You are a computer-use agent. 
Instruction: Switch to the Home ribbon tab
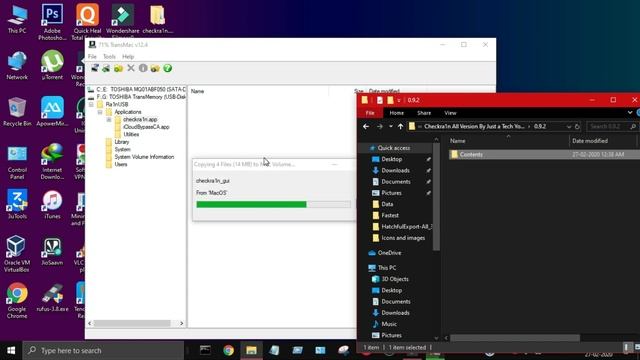pyautogui.click(x=396, y=113)
